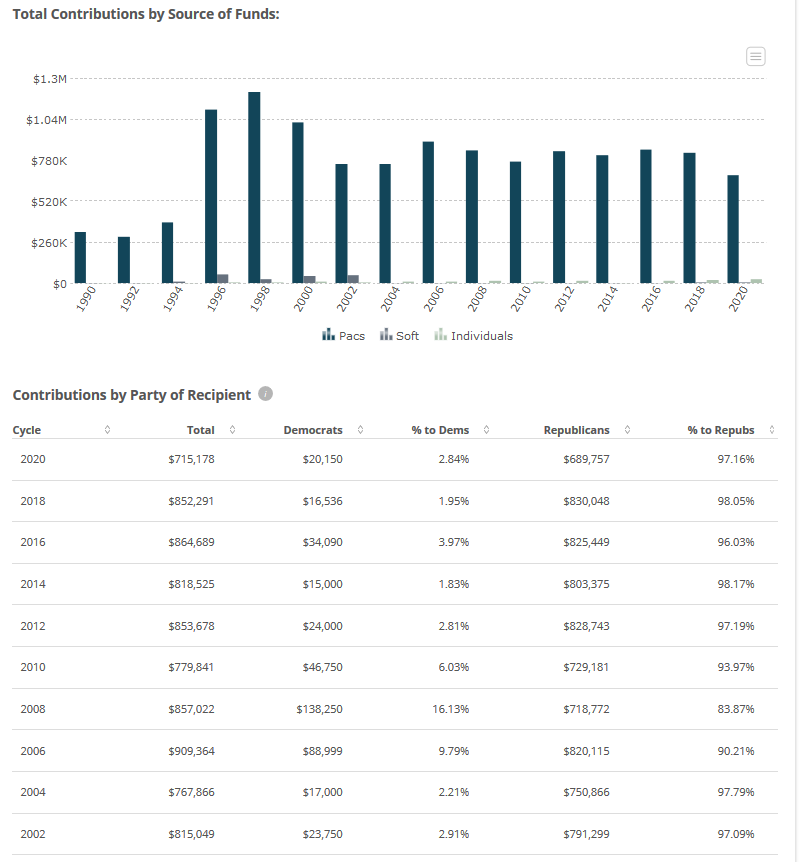The image size is (805, 862).
Task: Select the 1990 Pacs bar
Action: coord(80,258)
